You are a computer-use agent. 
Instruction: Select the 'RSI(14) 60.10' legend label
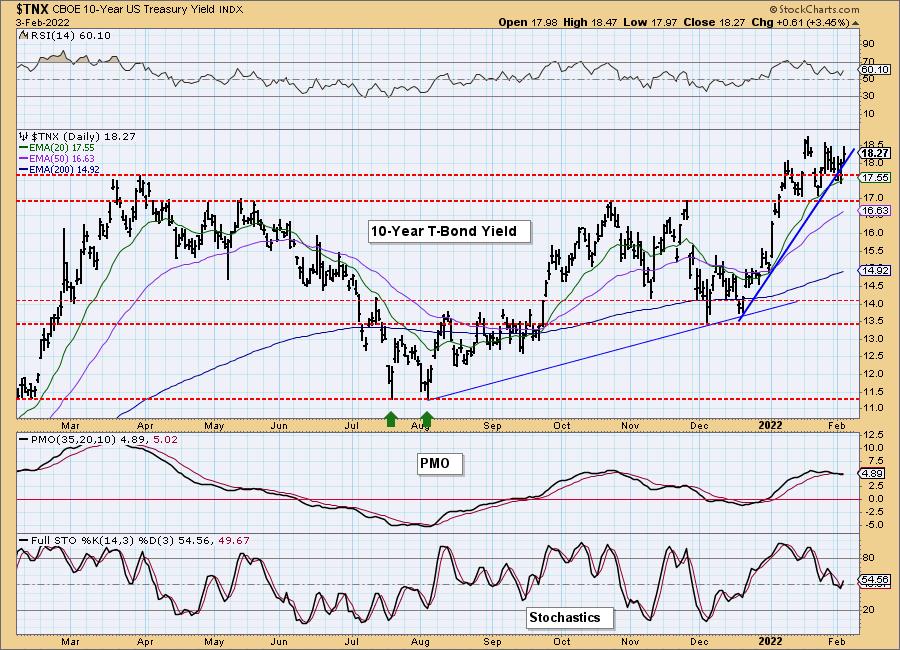click(69, 35)
